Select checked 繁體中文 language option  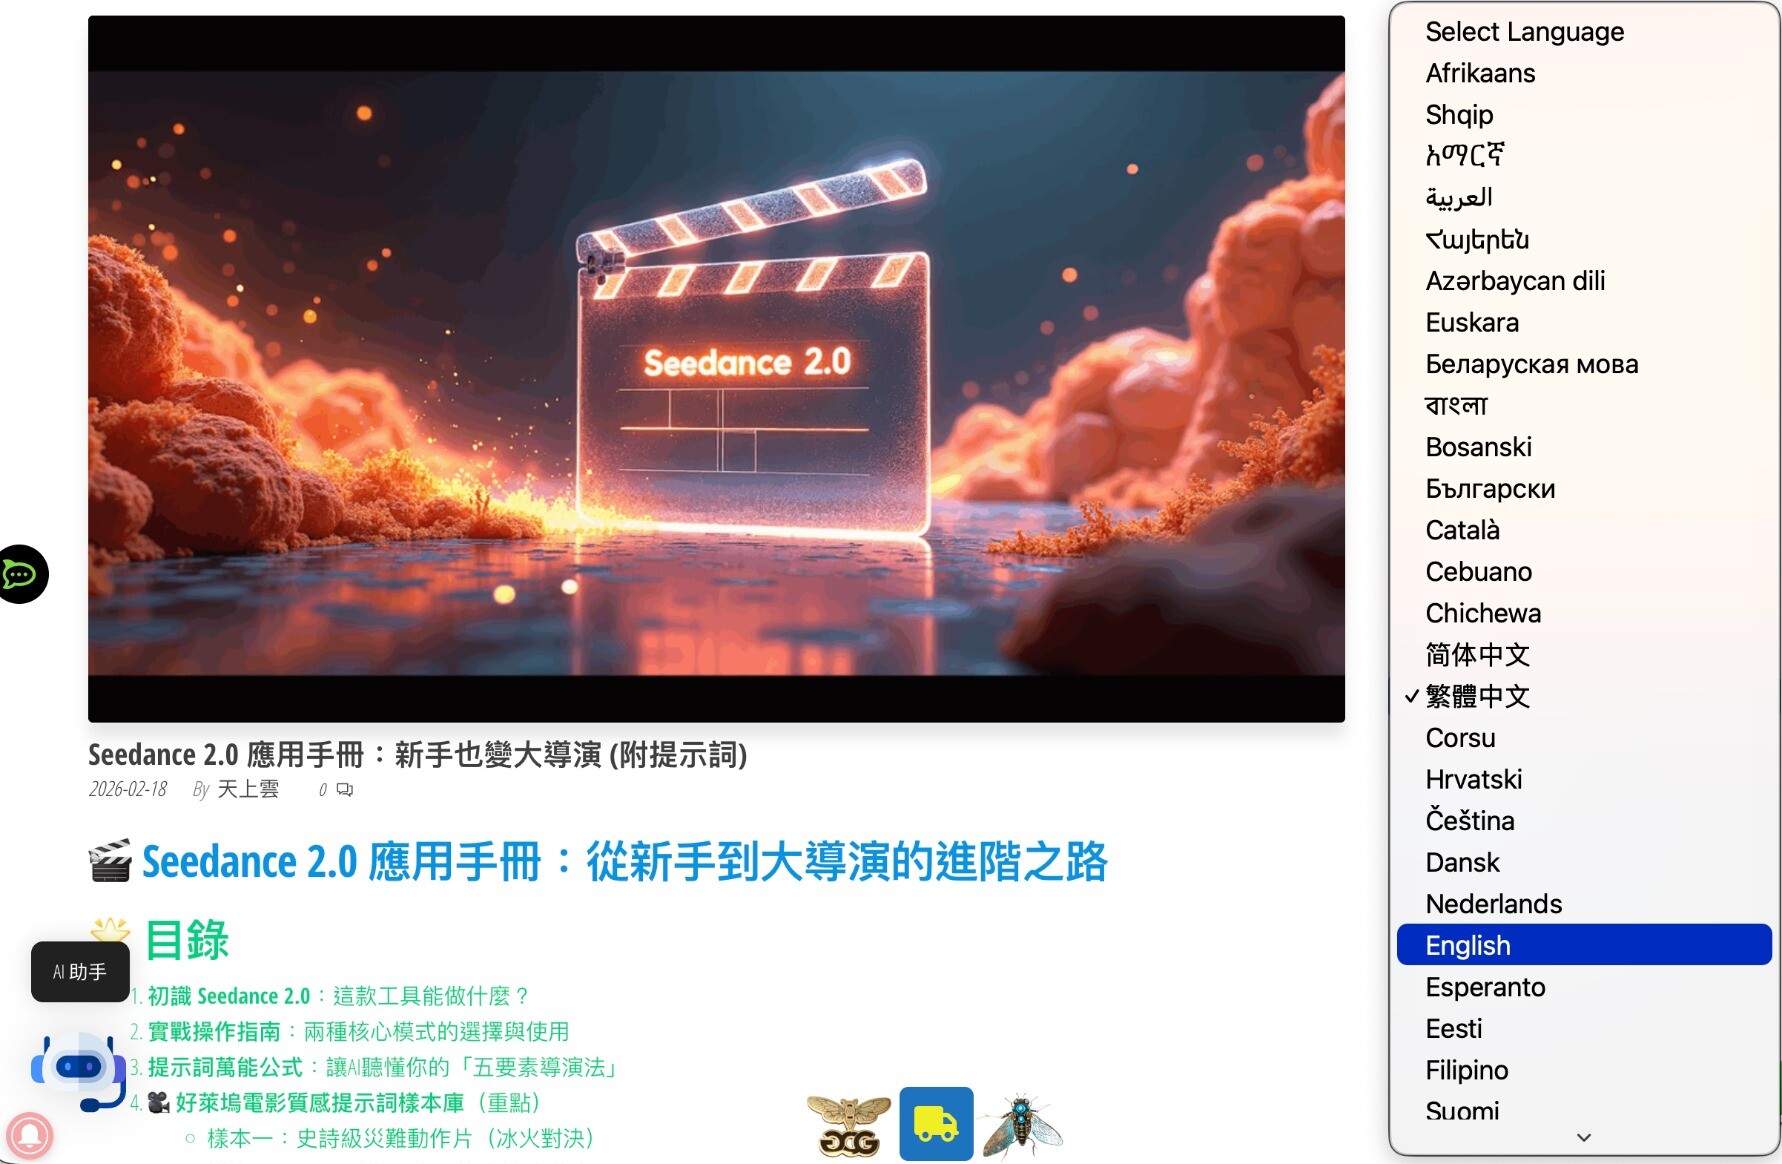tap(1477, 696)
